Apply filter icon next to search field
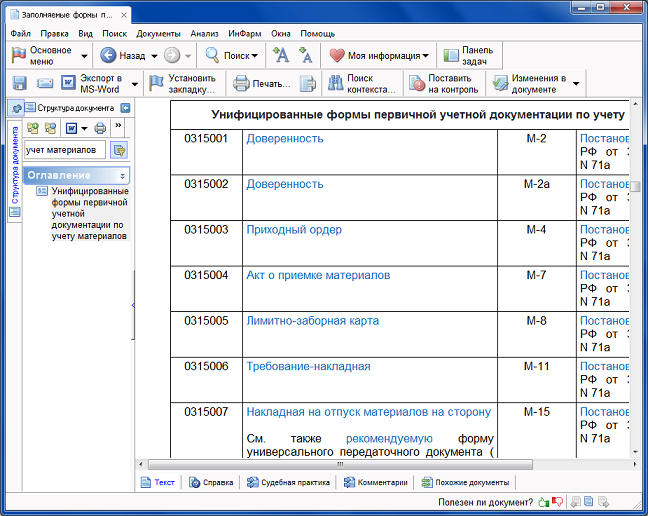 coord(120,150)
